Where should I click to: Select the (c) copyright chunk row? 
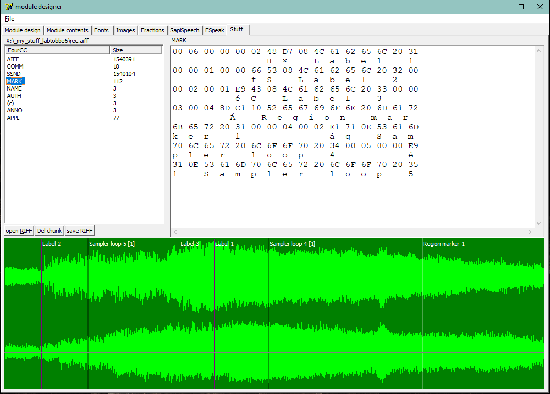tap(83, 103)
